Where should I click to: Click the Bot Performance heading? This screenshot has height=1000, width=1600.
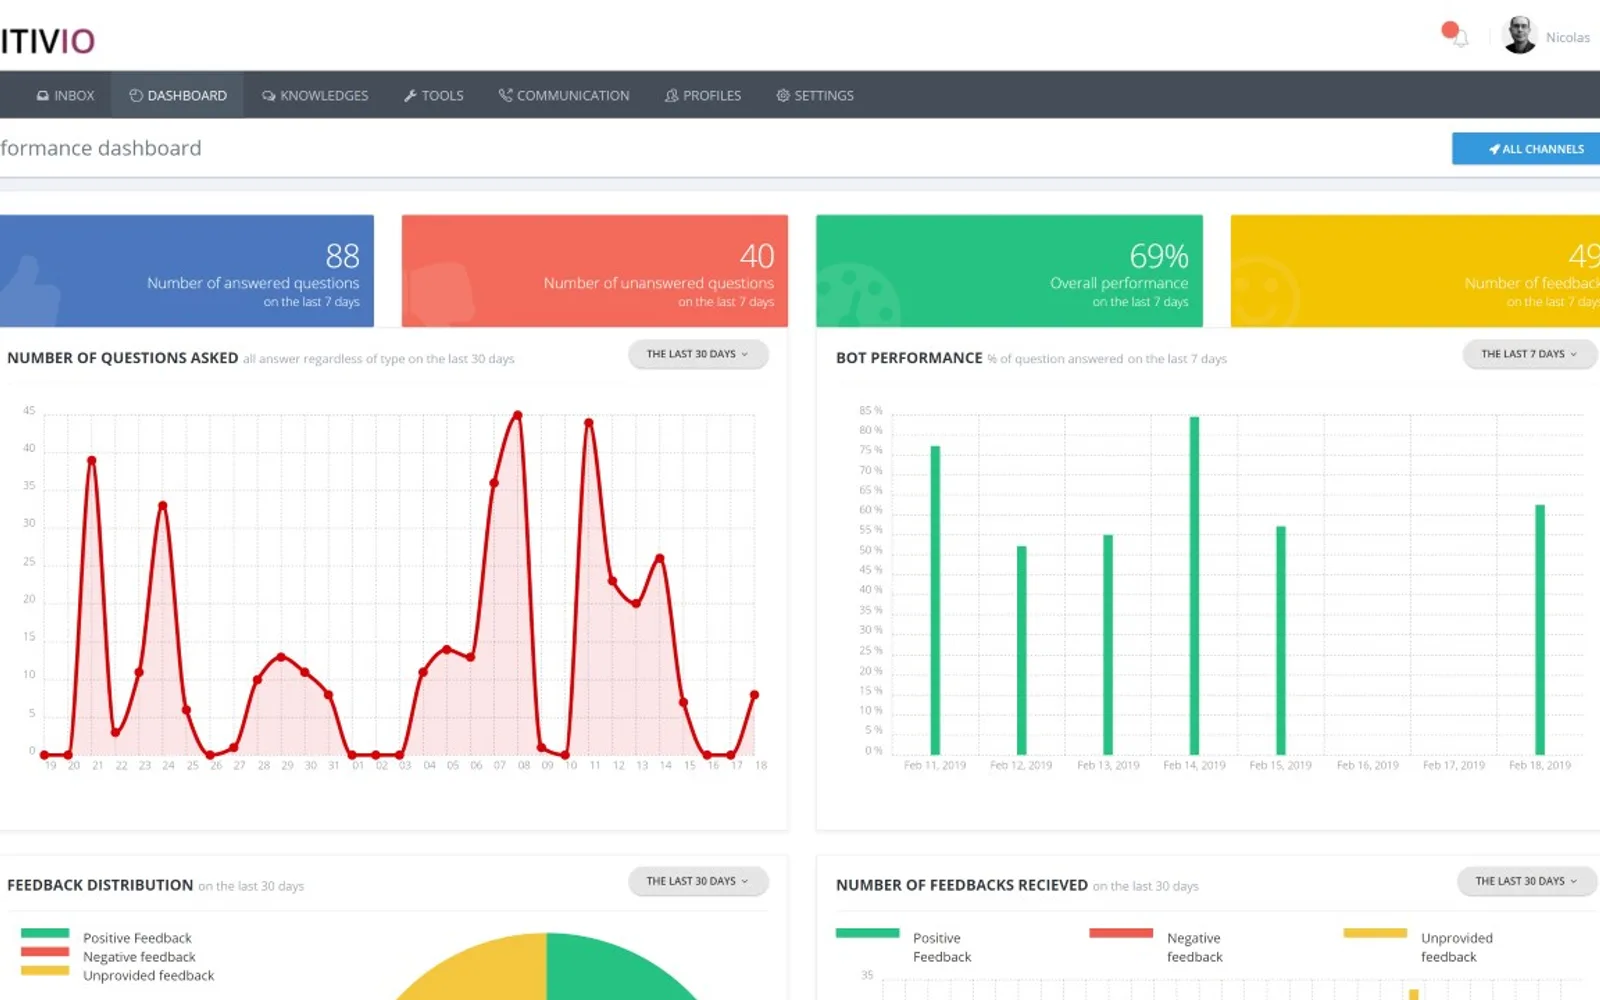tap(909, 358)
